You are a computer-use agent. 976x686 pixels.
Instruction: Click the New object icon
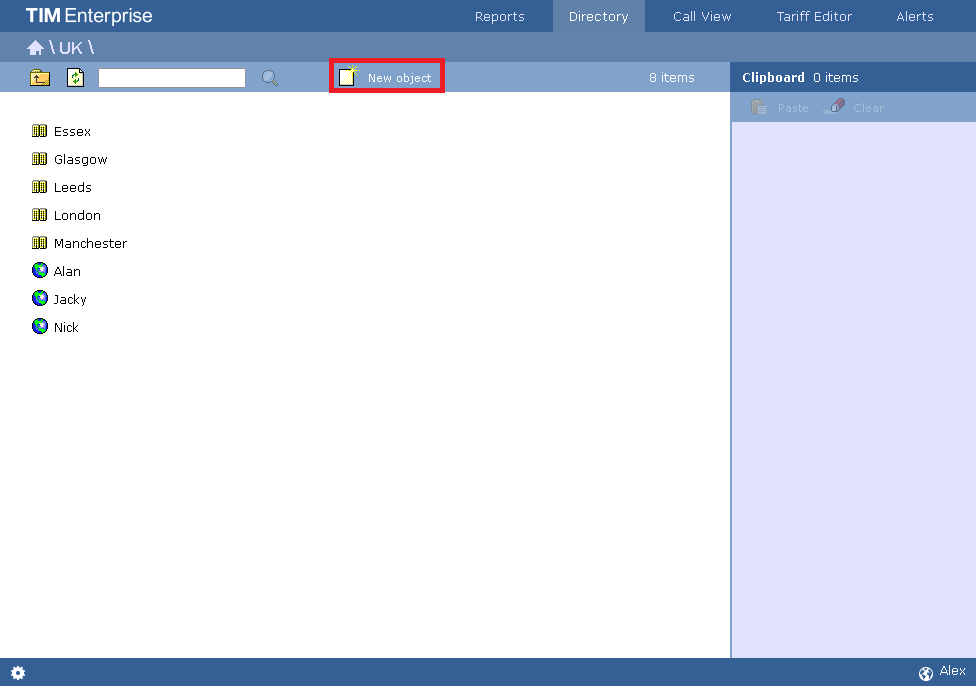346,75
